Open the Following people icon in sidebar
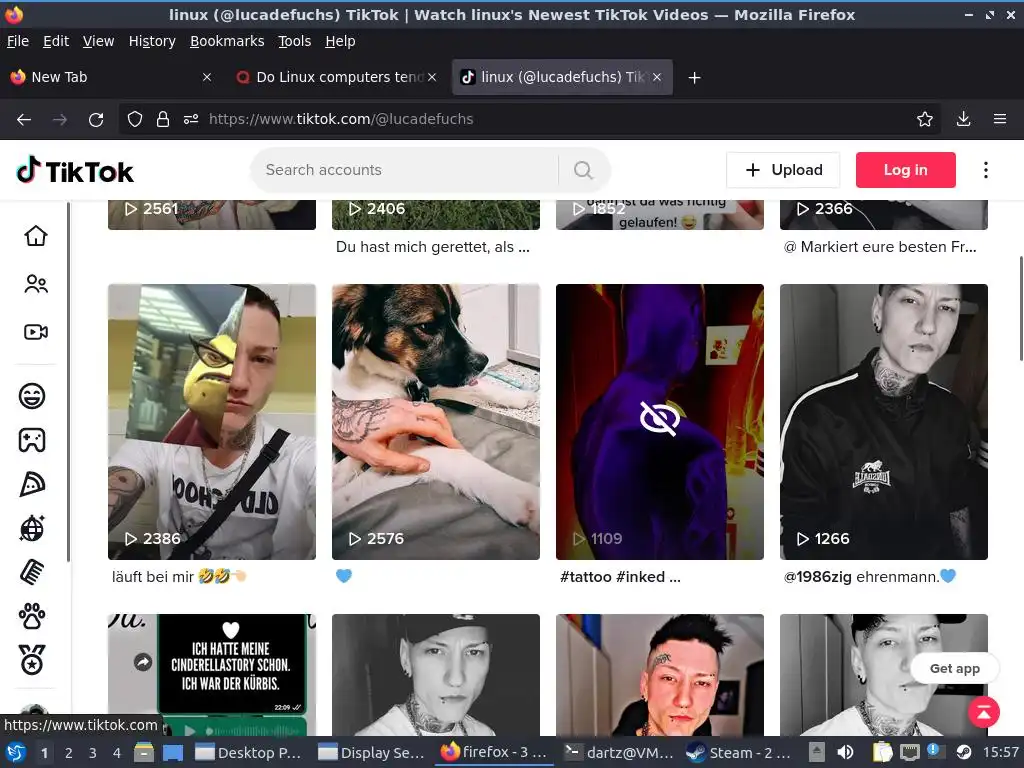Viewport: 1024px width, 768px height. (x=35, y=284)
